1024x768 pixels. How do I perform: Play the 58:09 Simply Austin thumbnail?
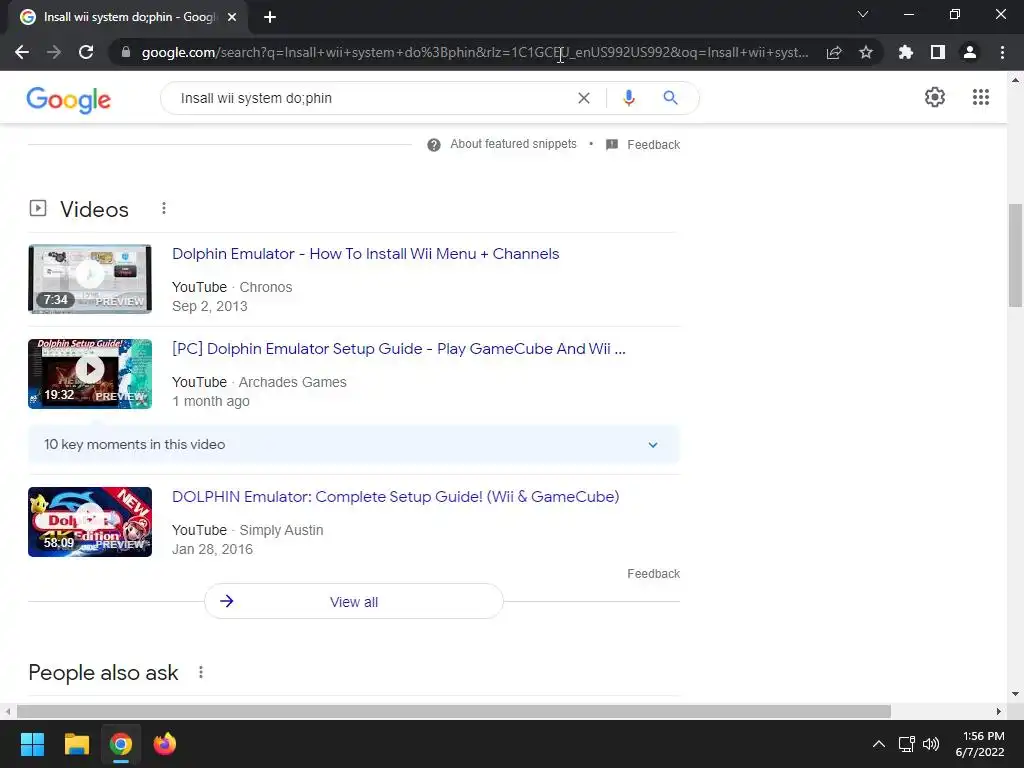point(90,522)
